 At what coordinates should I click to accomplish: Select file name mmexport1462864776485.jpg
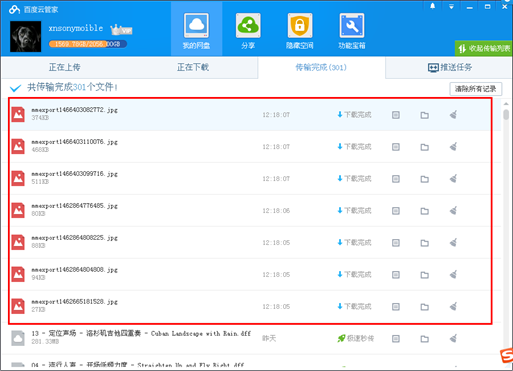click(x=74, y=206)
